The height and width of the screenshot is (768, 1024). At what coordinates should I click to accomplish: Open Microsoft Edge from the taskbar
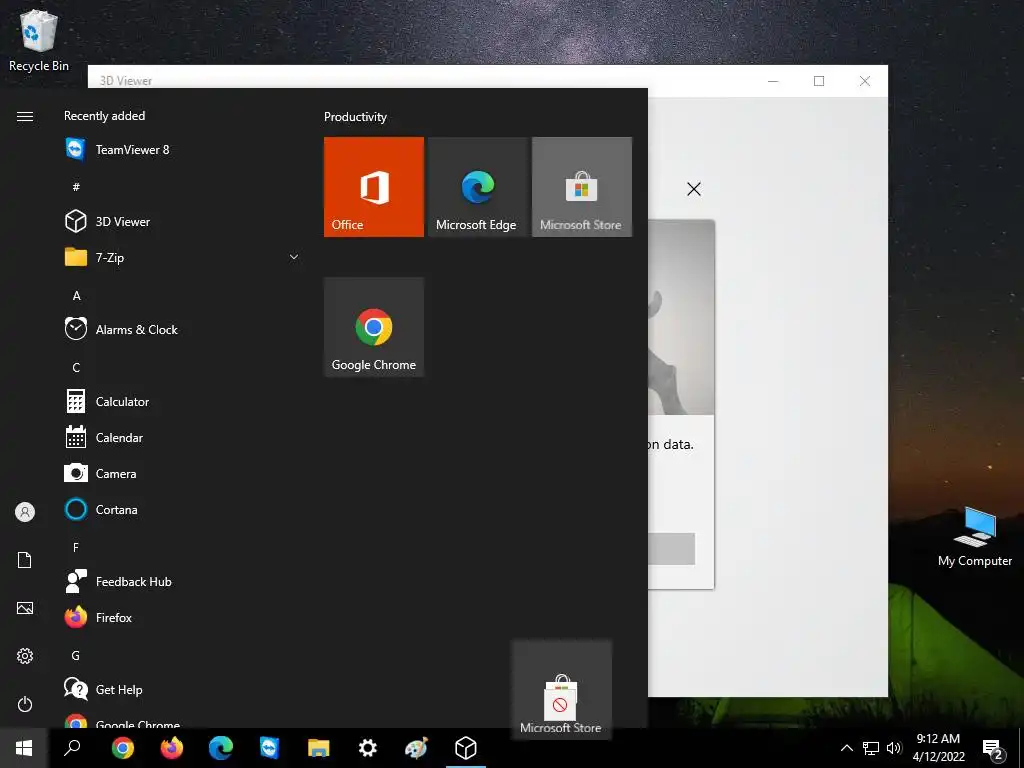tap(221, 748)
